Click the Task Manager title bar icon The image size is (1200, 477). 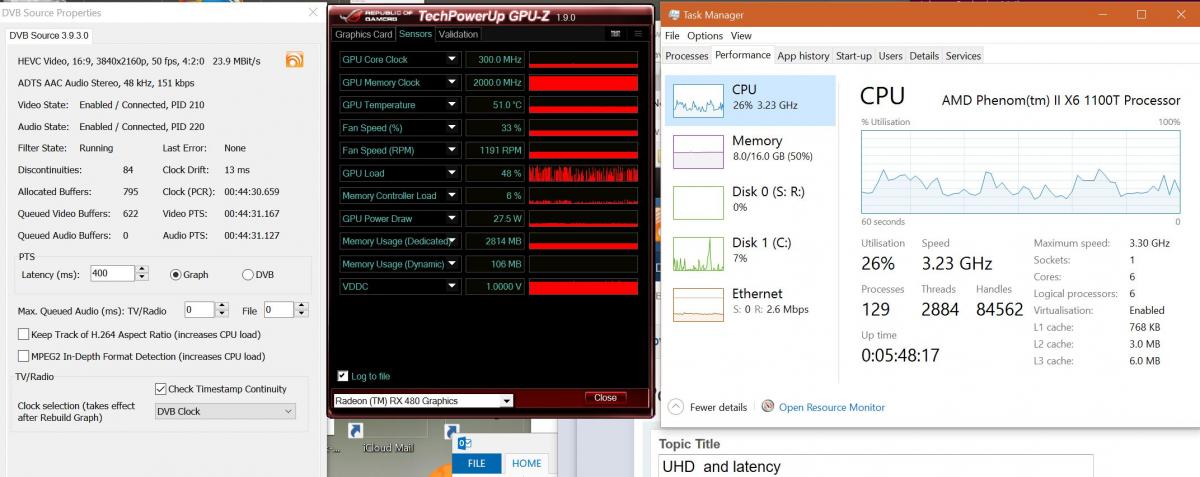point(673,15)
